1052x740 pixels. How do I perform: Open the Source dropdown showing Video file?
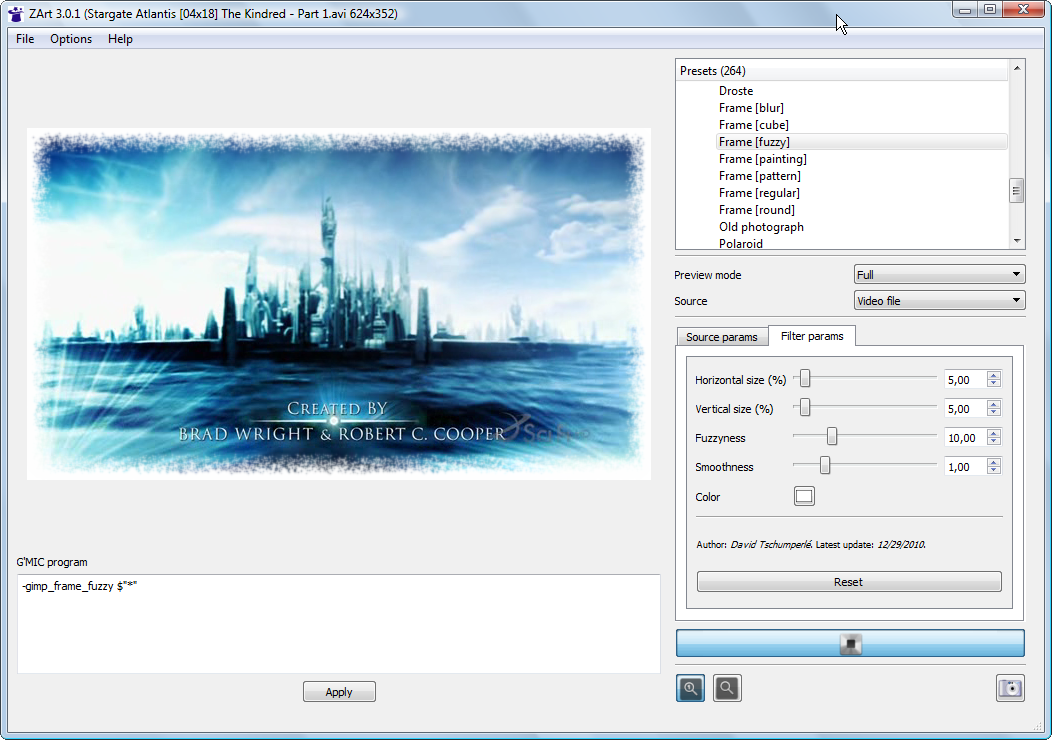pyautogui.click(x=939, y=301)
